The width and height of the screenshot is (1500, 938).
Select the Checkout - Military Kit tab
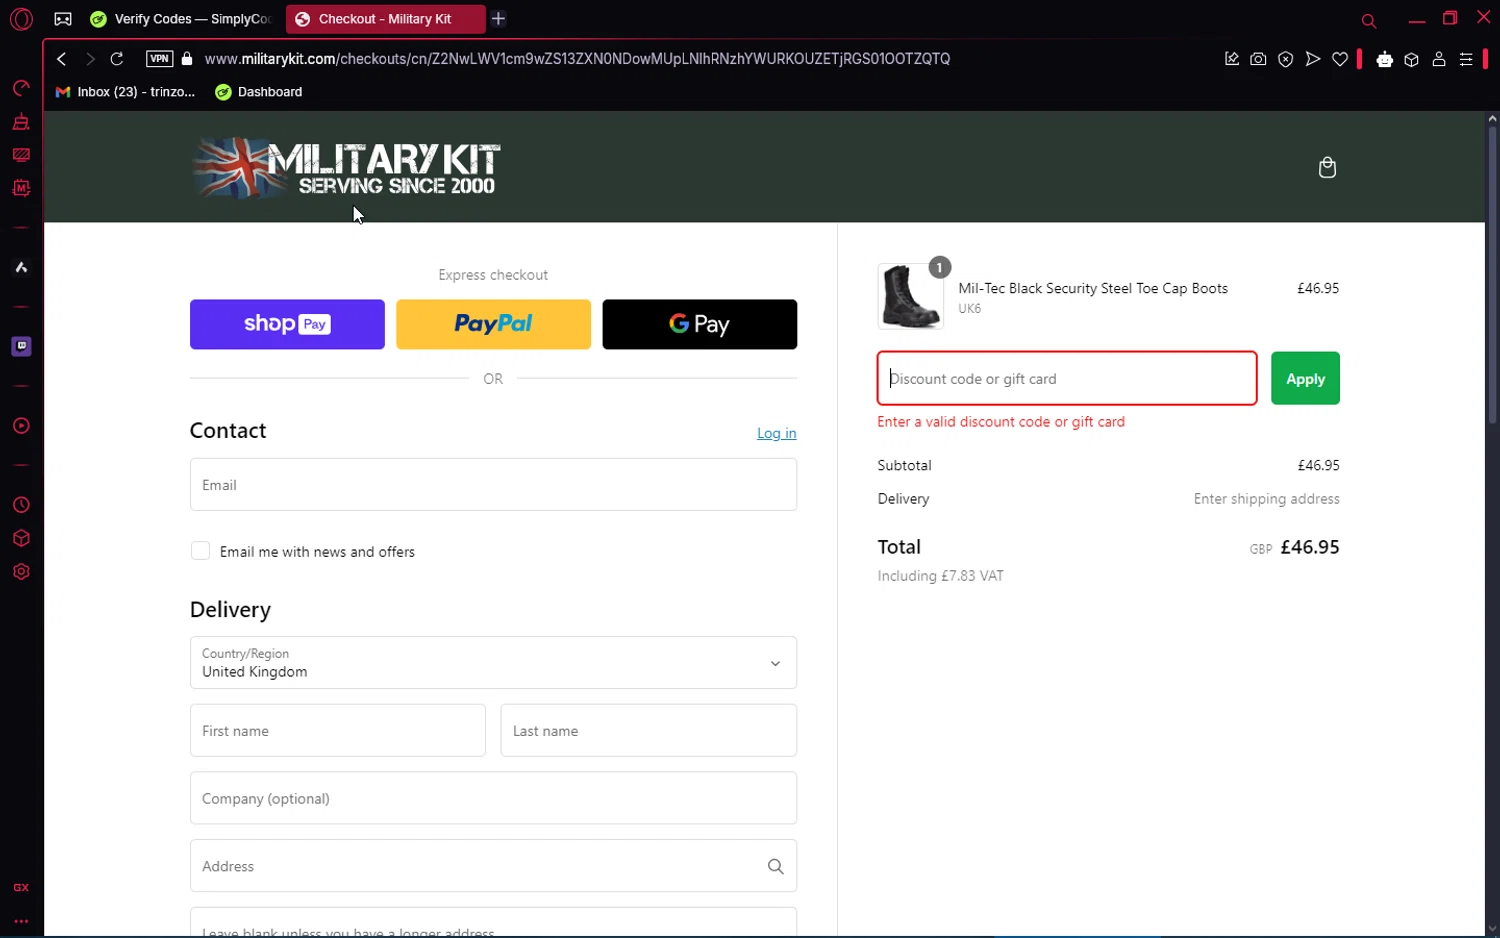tap(385, 19)
